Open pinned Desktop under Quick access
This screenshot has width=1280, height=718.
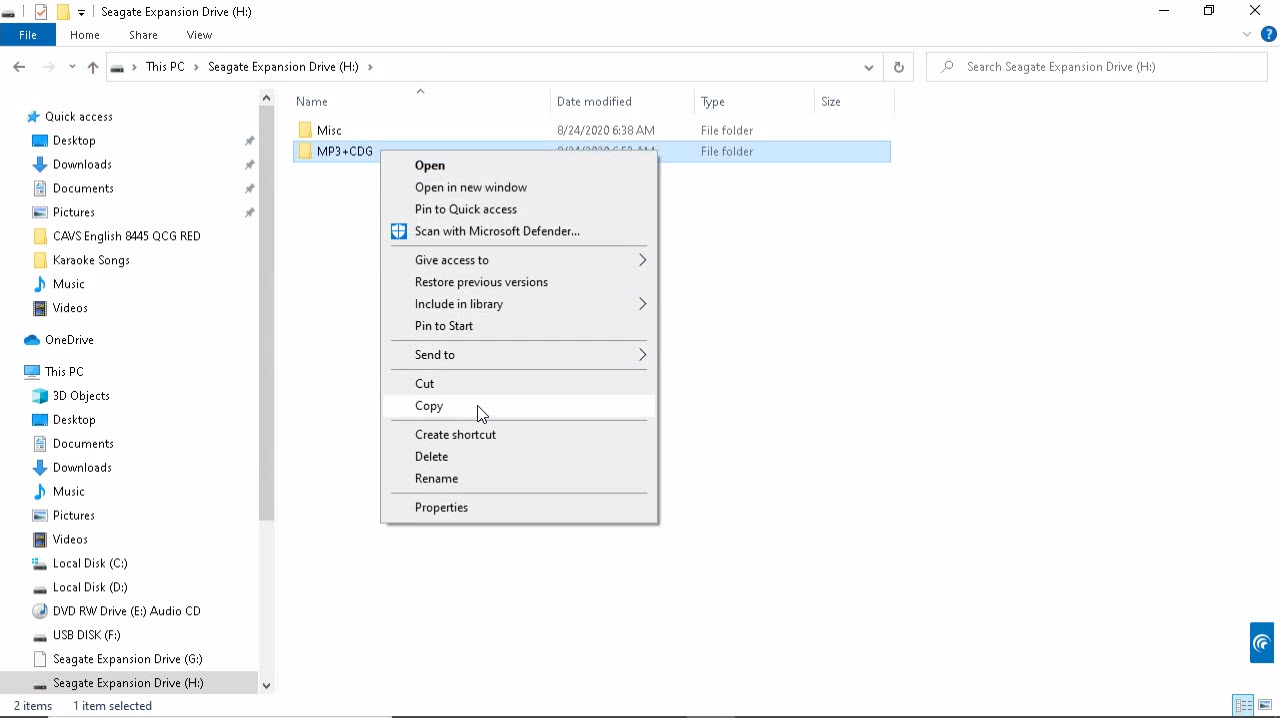(x=74, y=141)
